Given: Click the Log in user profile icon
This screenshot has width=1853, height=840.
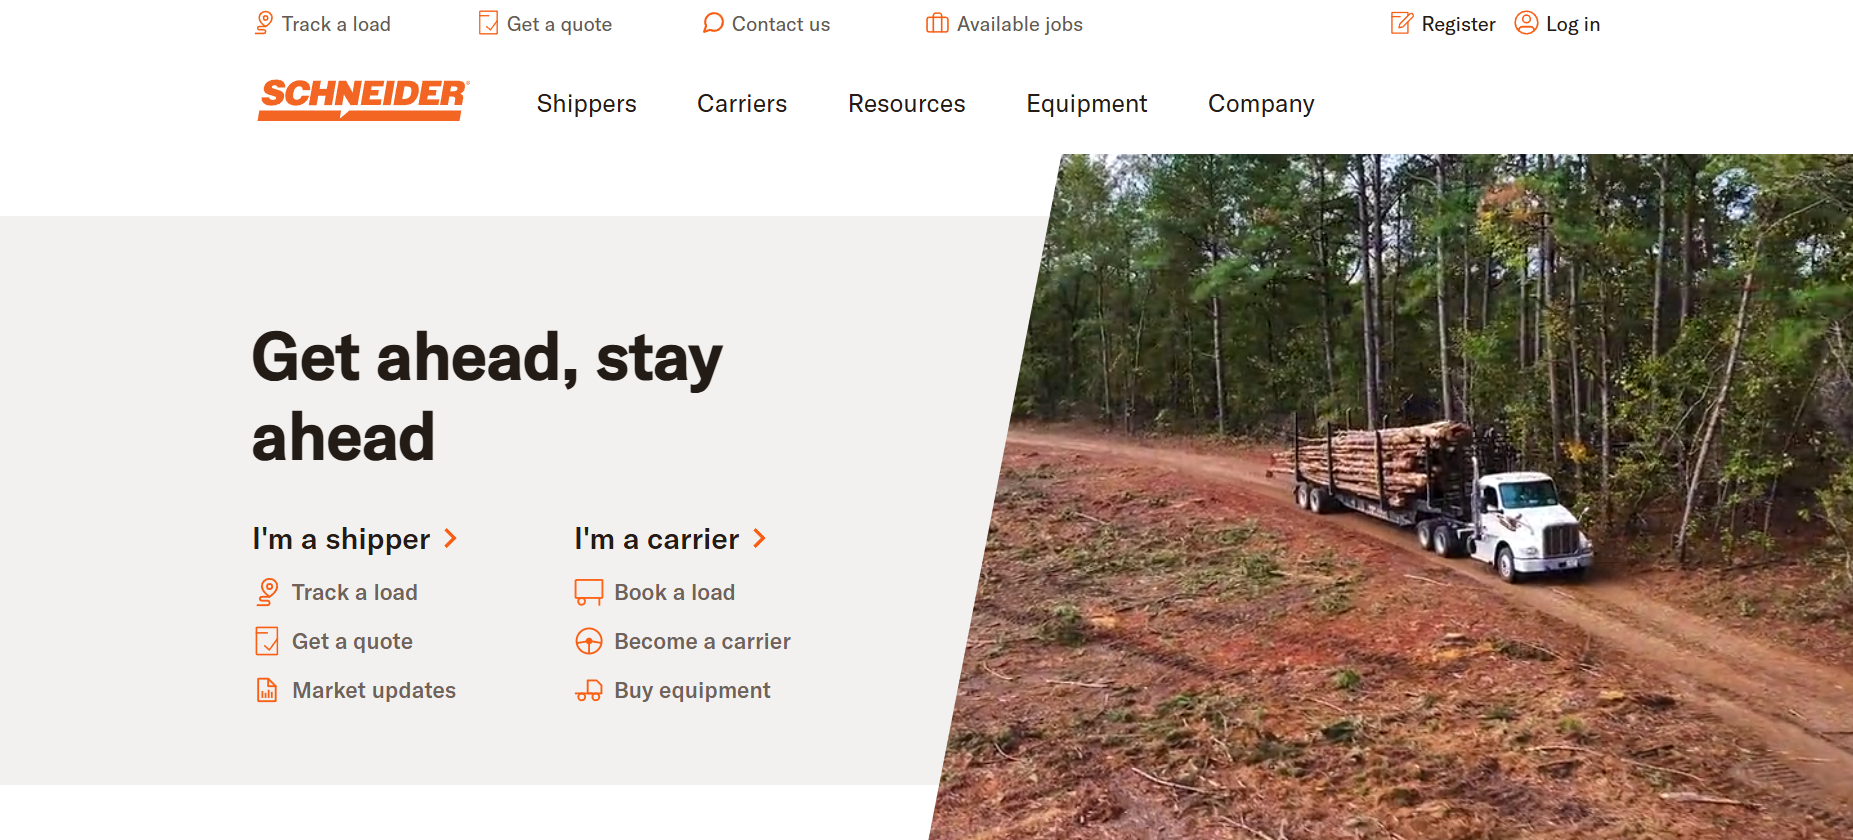Looking at the screenshot, I should [x=1526, y=23].
